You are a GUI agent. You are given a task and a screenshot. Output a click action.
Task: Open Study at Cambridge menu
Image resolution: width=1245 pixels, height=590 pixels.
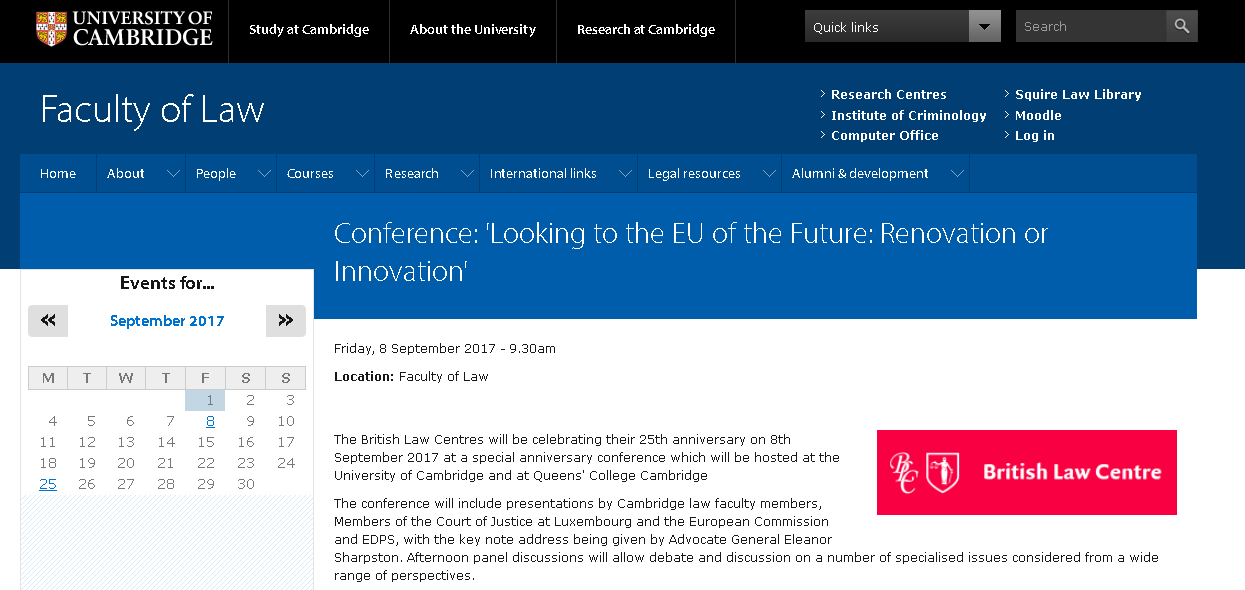pos(309,30)
